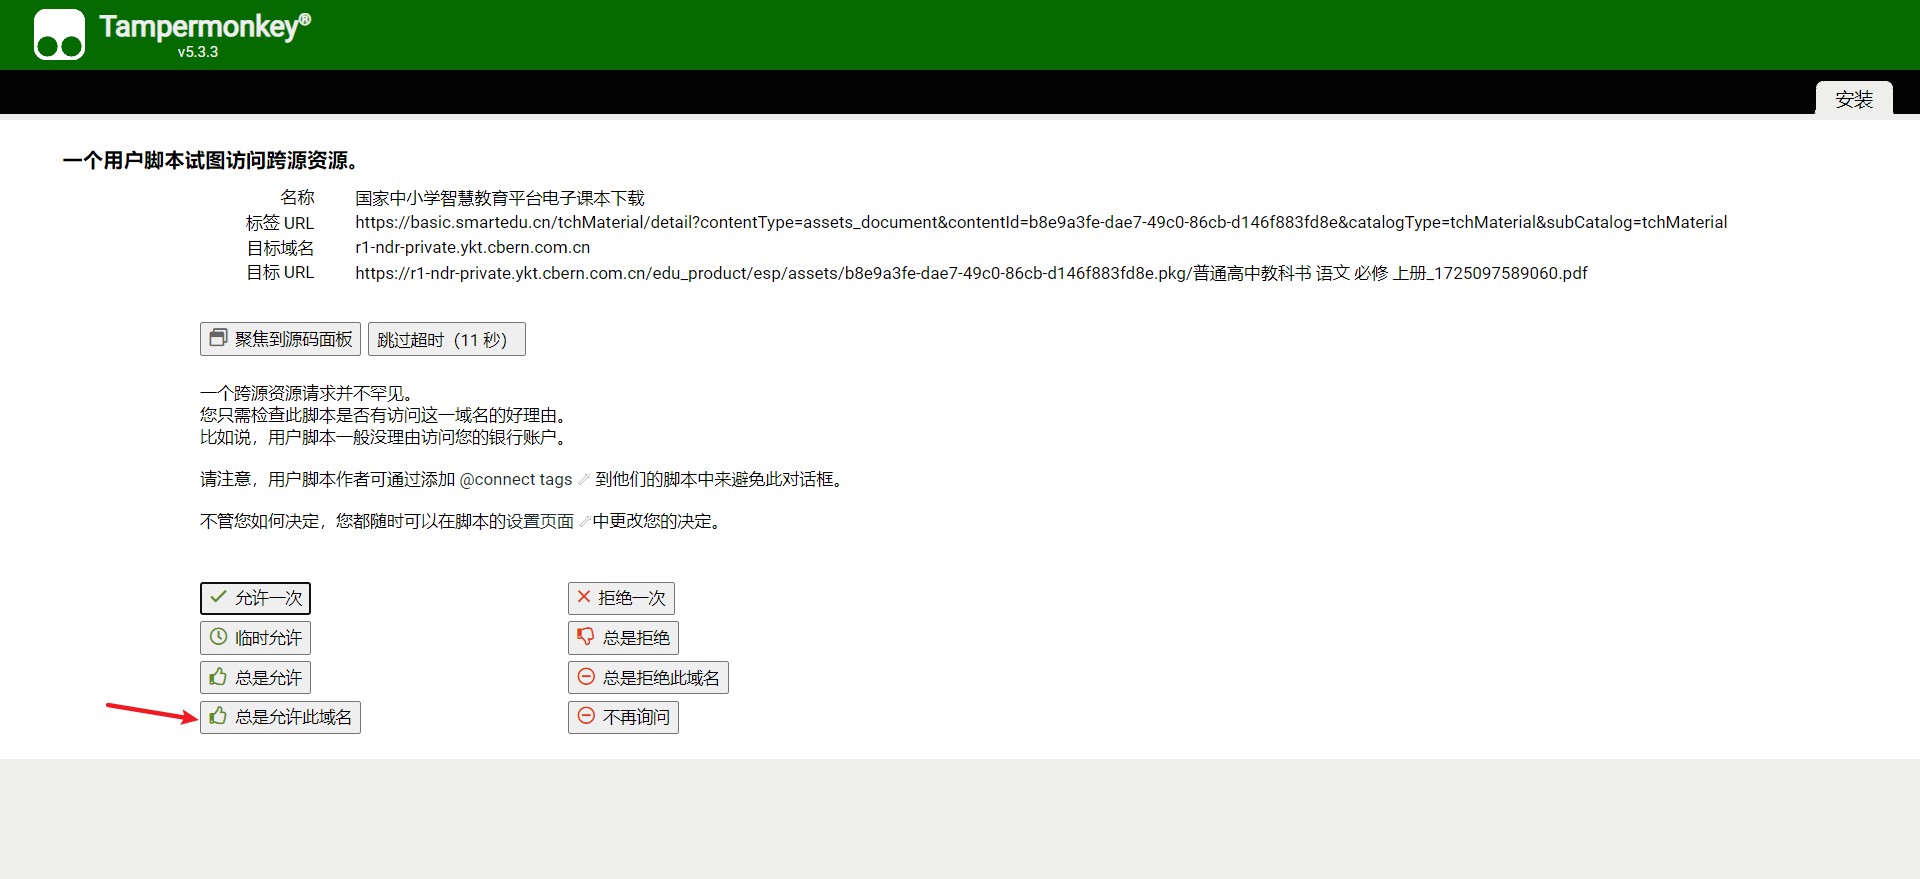Click the 标签 URL smartedu.cn address text
Viewport: 1920px width, 879px height.
(1040, 222)
